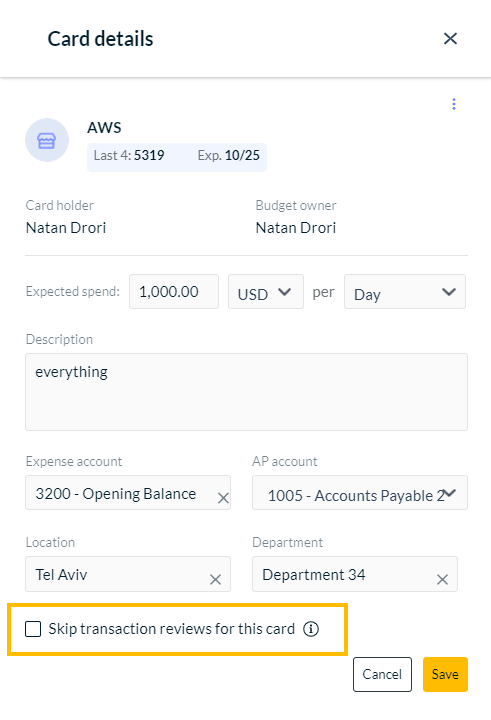491x720 pixels.
Task: Click the info icon beside skip transaction reviews
Action: [x=311, y=629]
